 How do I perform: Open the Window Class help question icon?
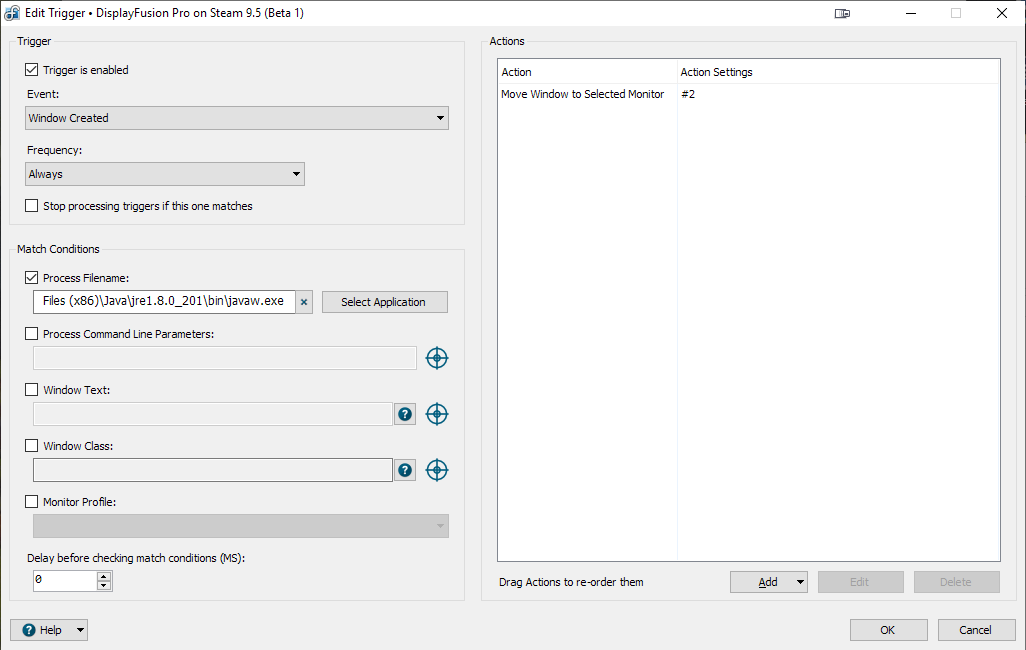click(x=405, y=470)
